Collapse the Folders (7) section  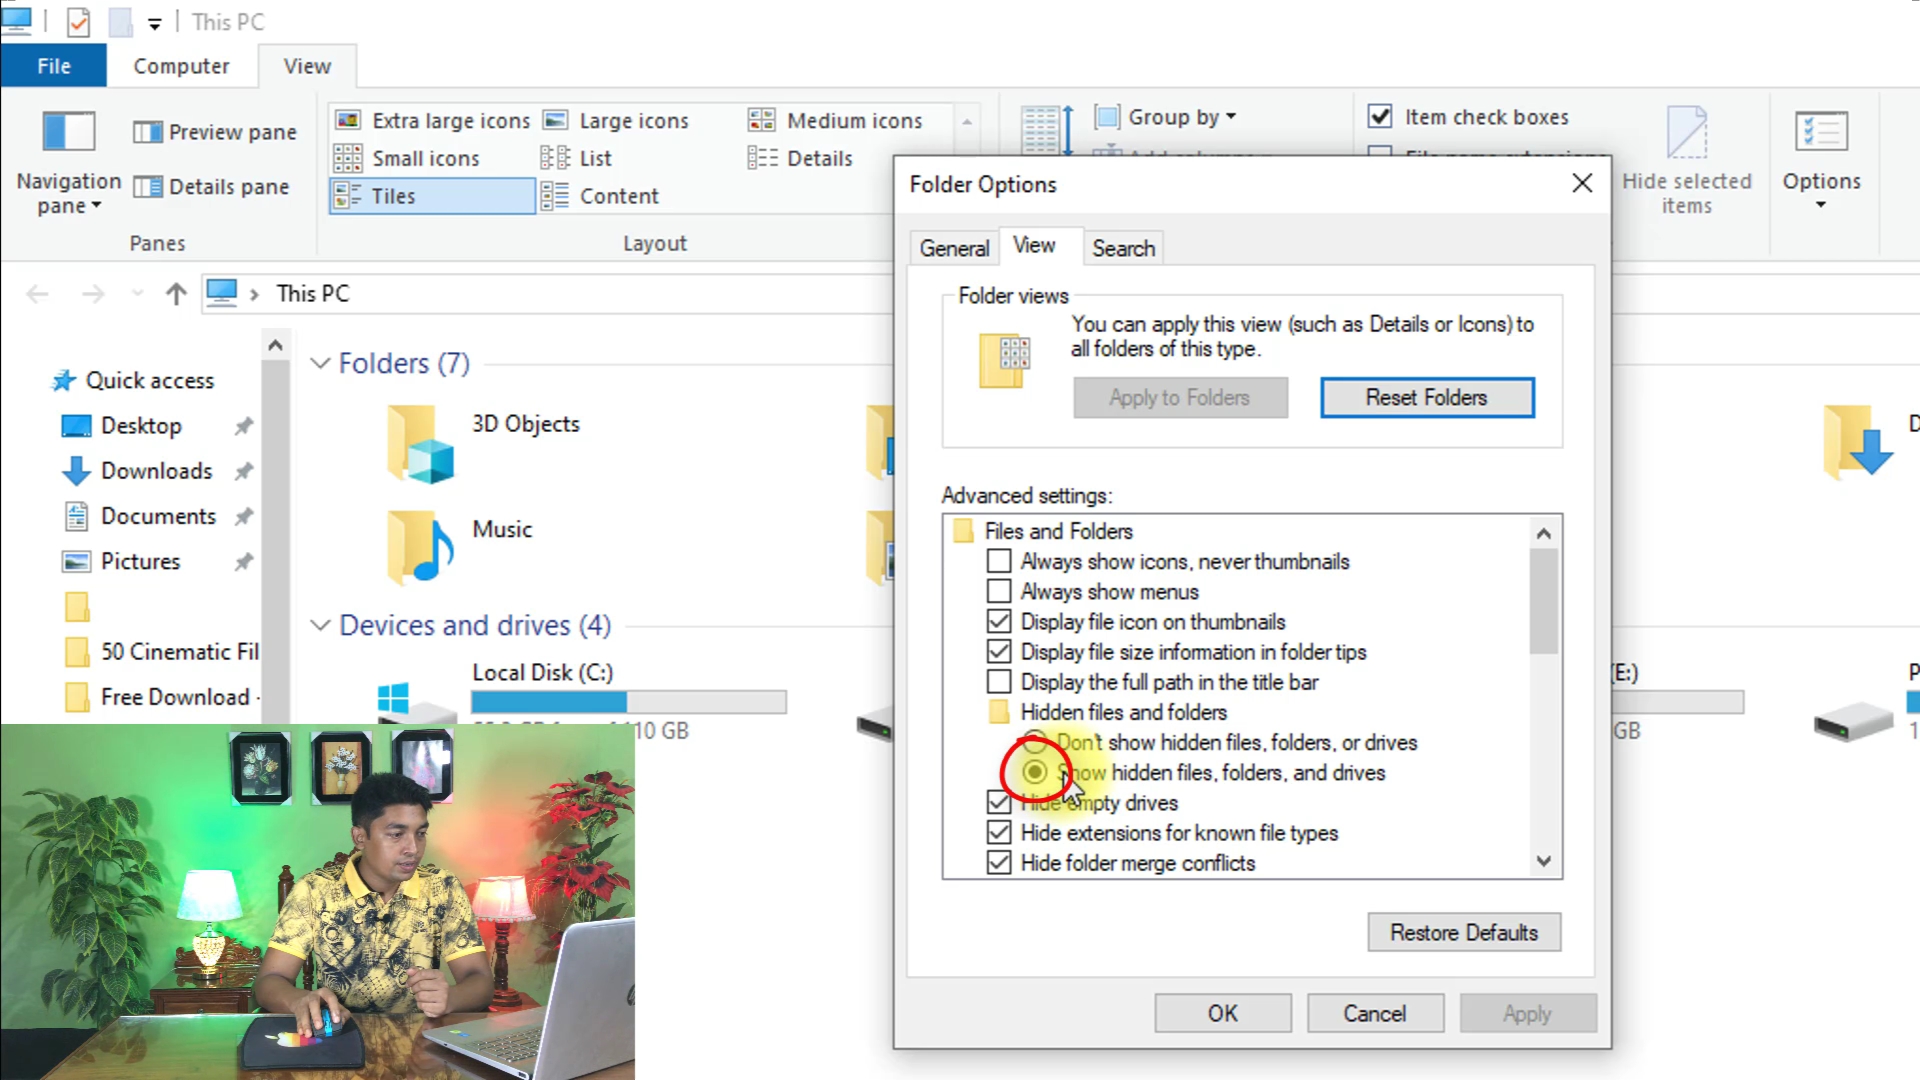pos(320,363)
